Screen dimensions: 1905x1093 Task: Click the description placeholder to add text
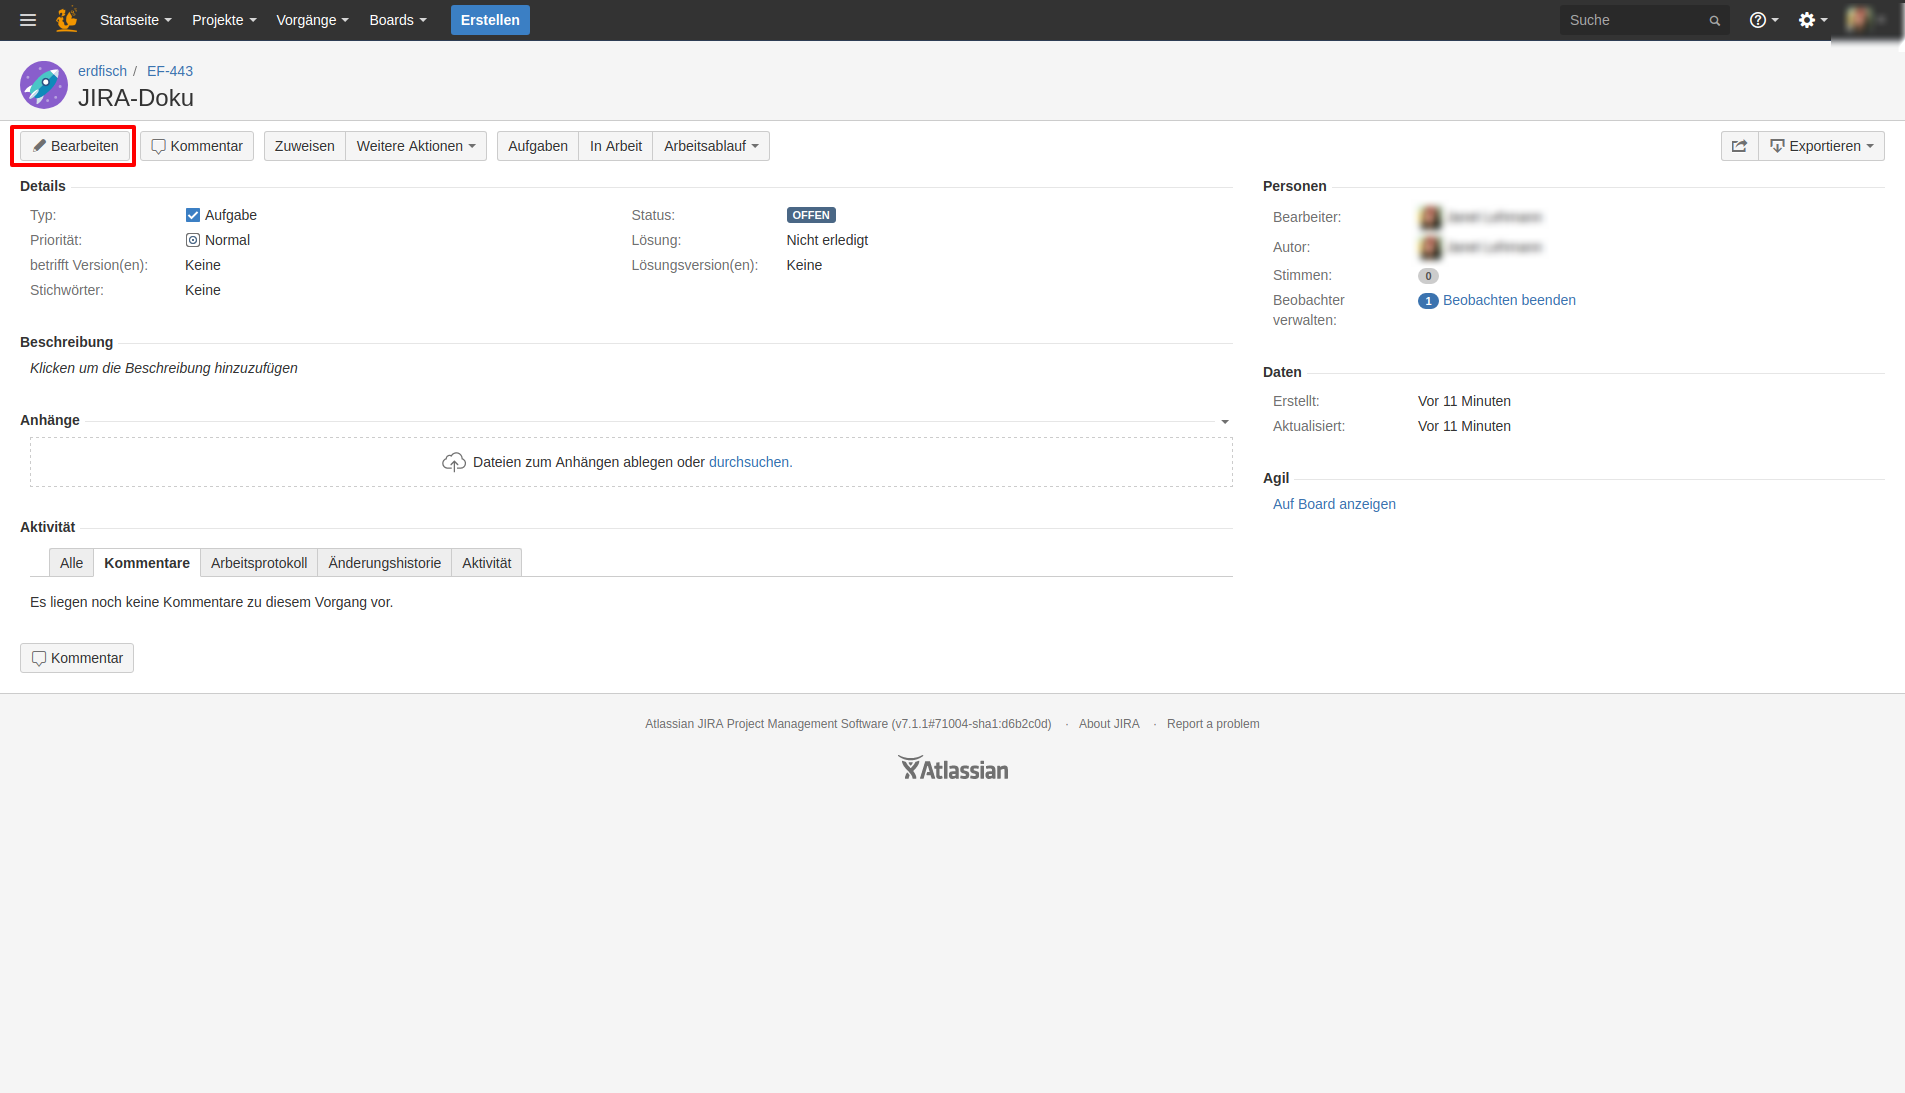[x=164, y=368]
